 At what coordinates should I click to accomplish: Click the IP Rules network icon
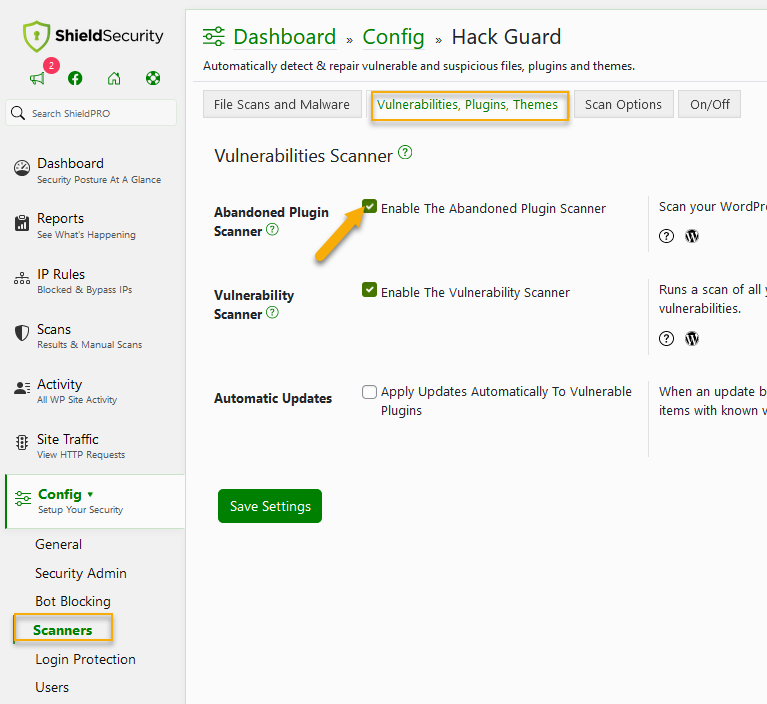(x=22, y=278)
